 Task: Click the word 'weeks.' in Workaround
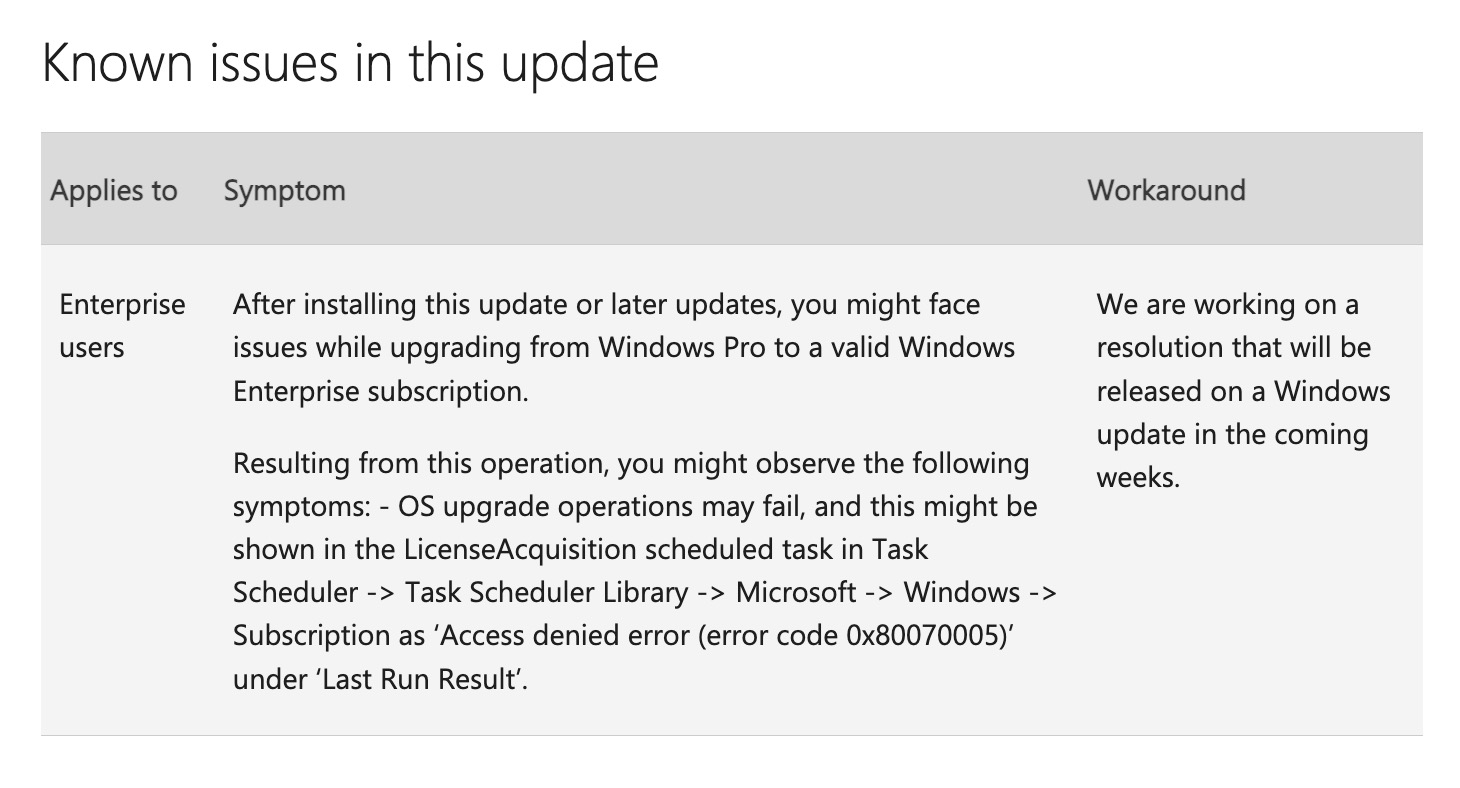[x=1138, y=477]
